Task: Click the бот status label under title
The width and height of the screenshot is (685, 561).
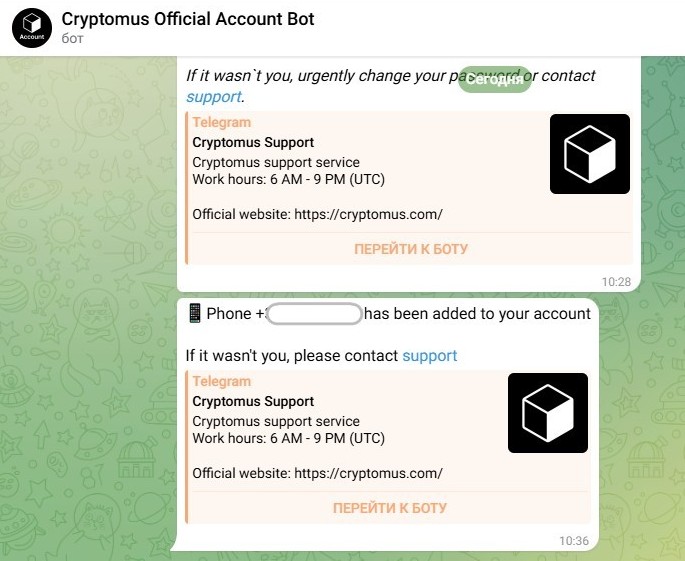Action: pos(73,39)
